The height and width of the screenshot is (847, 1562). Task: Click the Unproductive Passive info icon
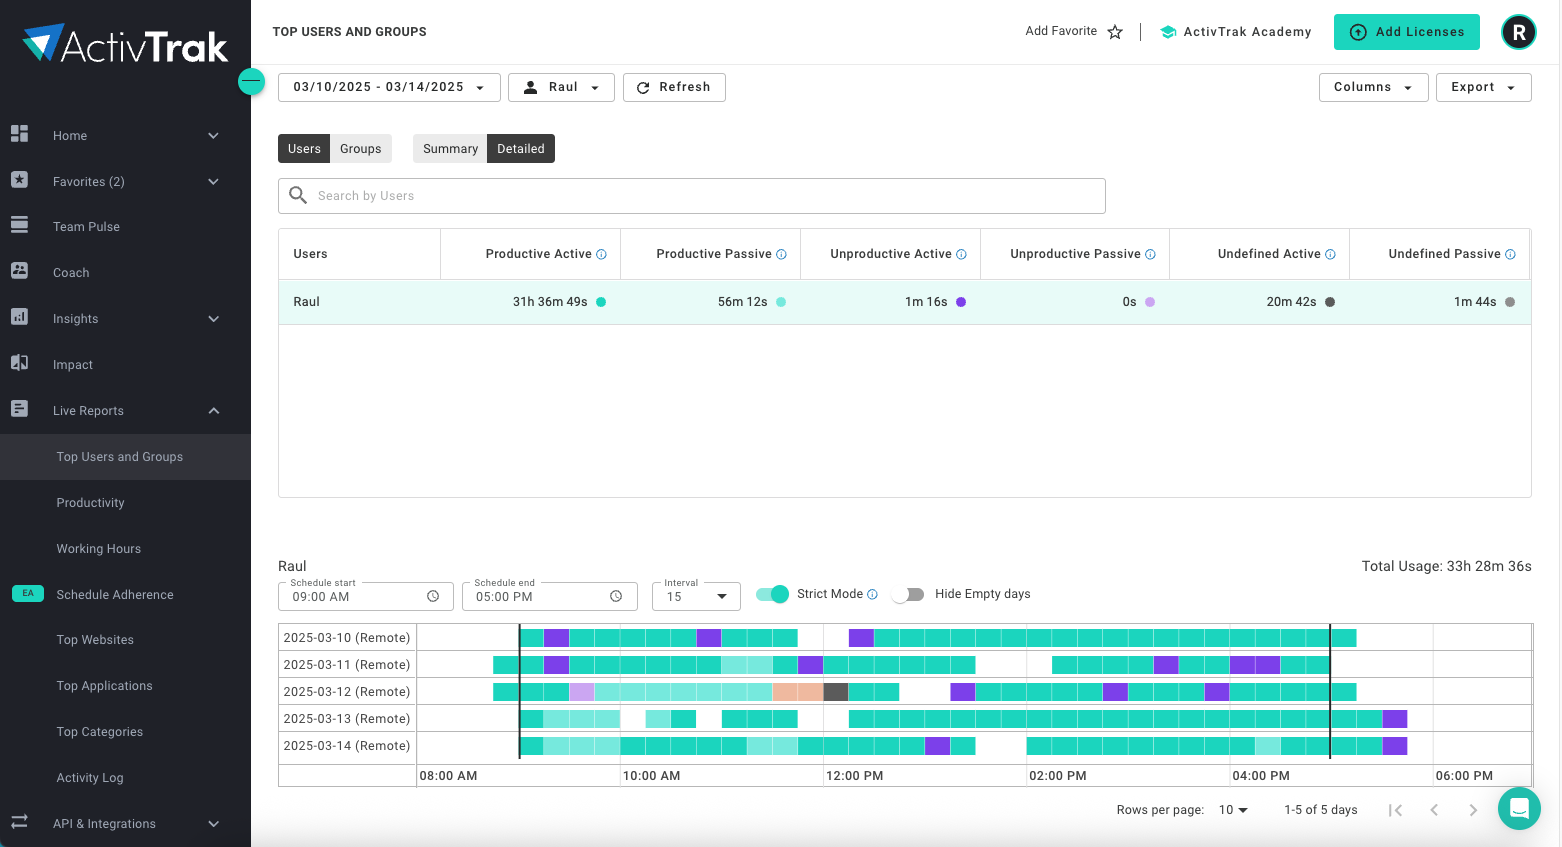pyautogui.click(x=1150, y=254)
